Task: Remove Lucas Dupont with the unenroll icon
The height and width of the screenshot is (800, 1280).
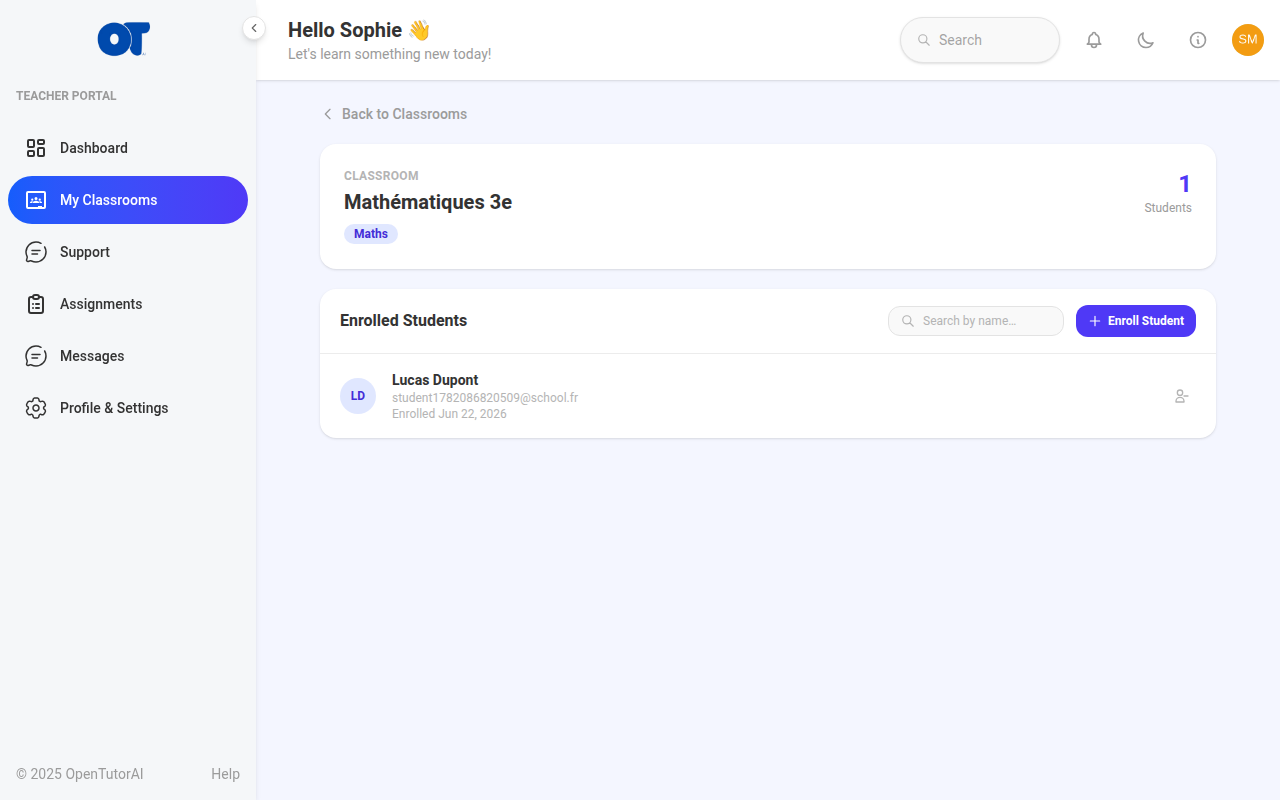Action: click(x=1182, y=396)
